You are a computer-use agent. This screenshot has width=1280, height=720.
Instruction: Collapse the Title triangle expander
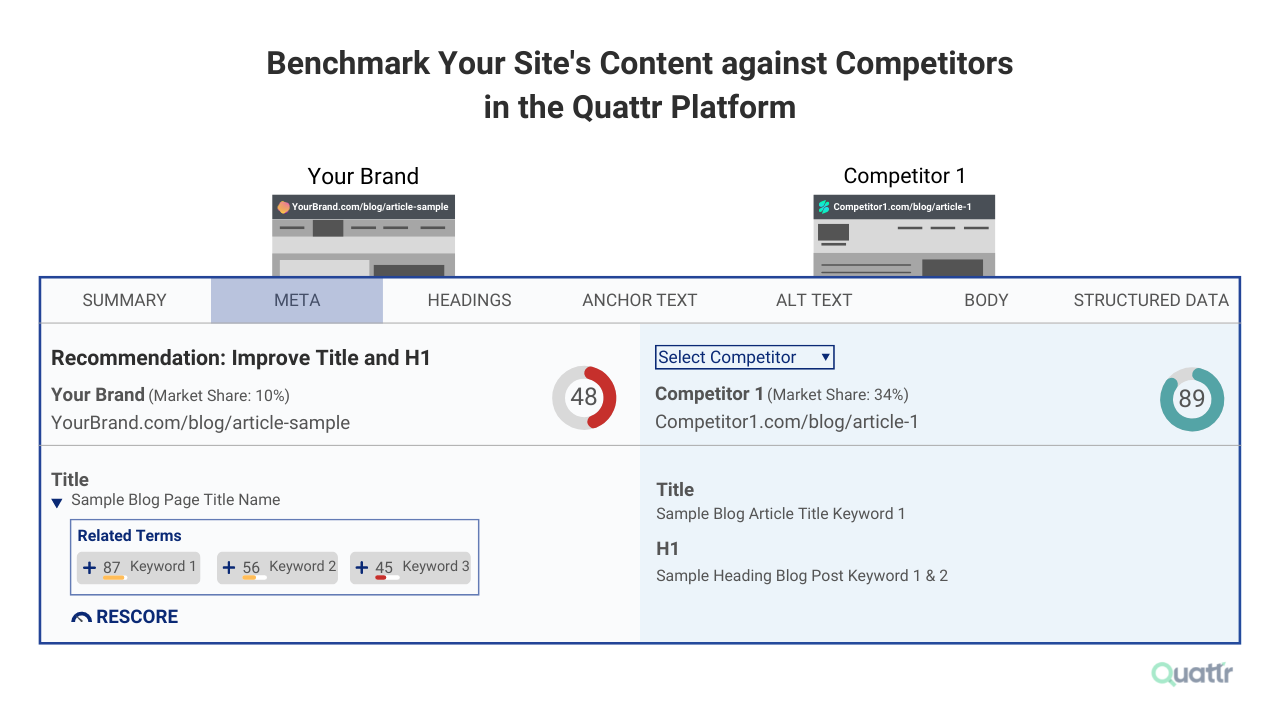tap(57, 503)
